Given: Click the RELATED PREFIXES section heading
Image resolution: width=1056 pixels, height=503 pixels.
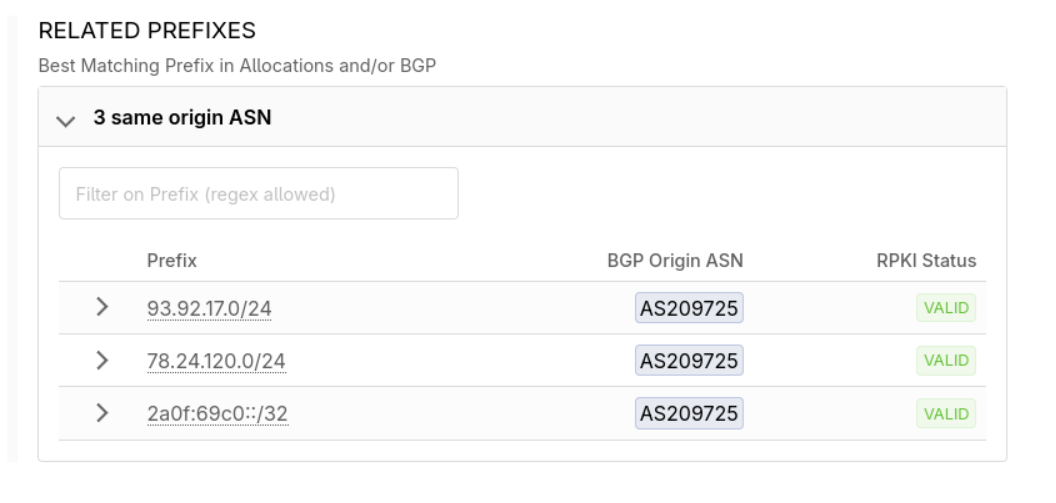Looking at the screenshot, I should (x=147, y=31).
